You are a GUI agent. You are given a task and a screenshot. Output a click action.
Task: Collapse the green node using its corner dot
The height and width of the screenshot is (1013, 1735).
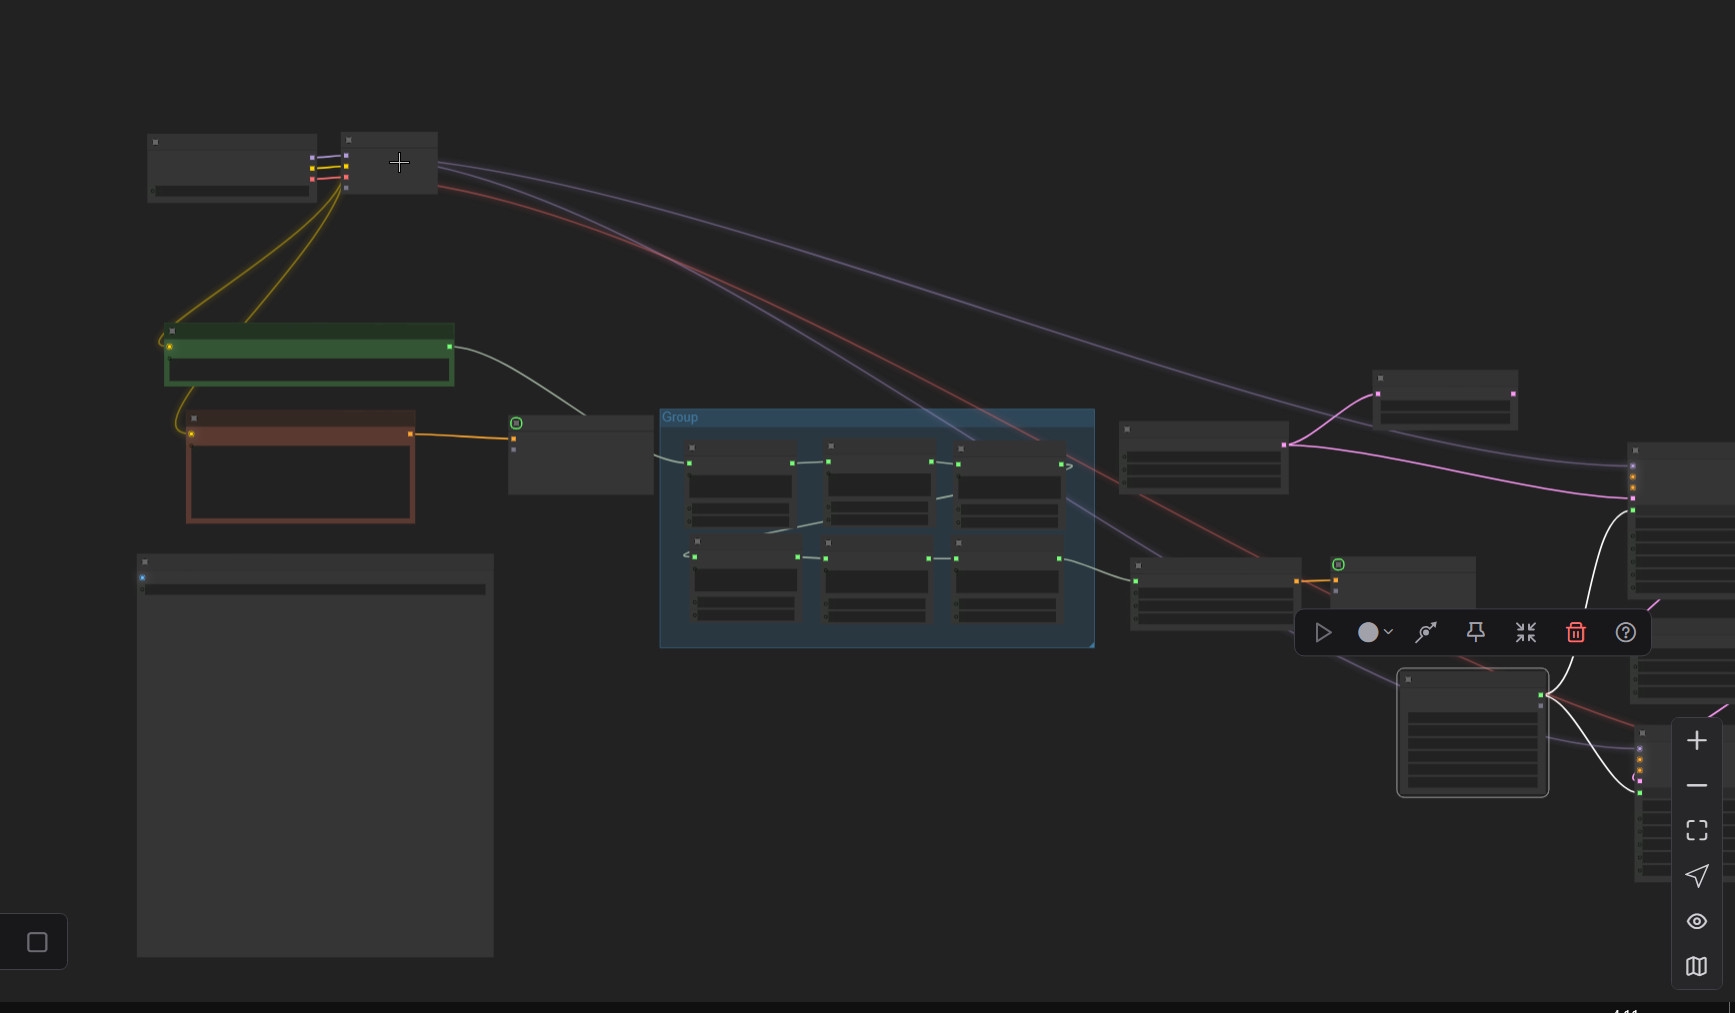(173, 331)
